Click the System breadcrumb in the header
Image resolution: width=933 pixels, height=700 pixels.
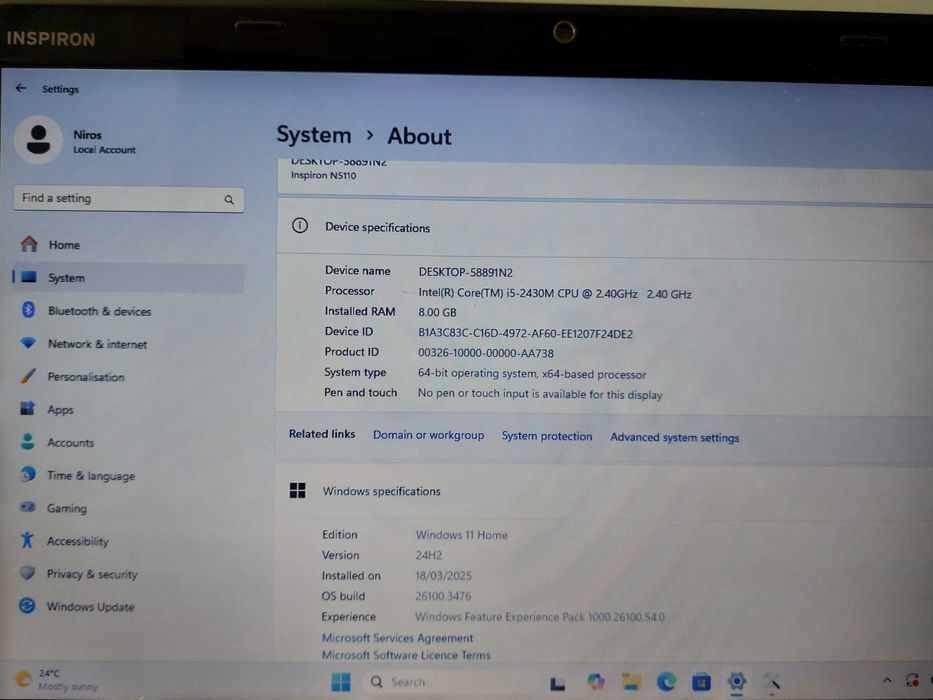(x=314, y=135)
